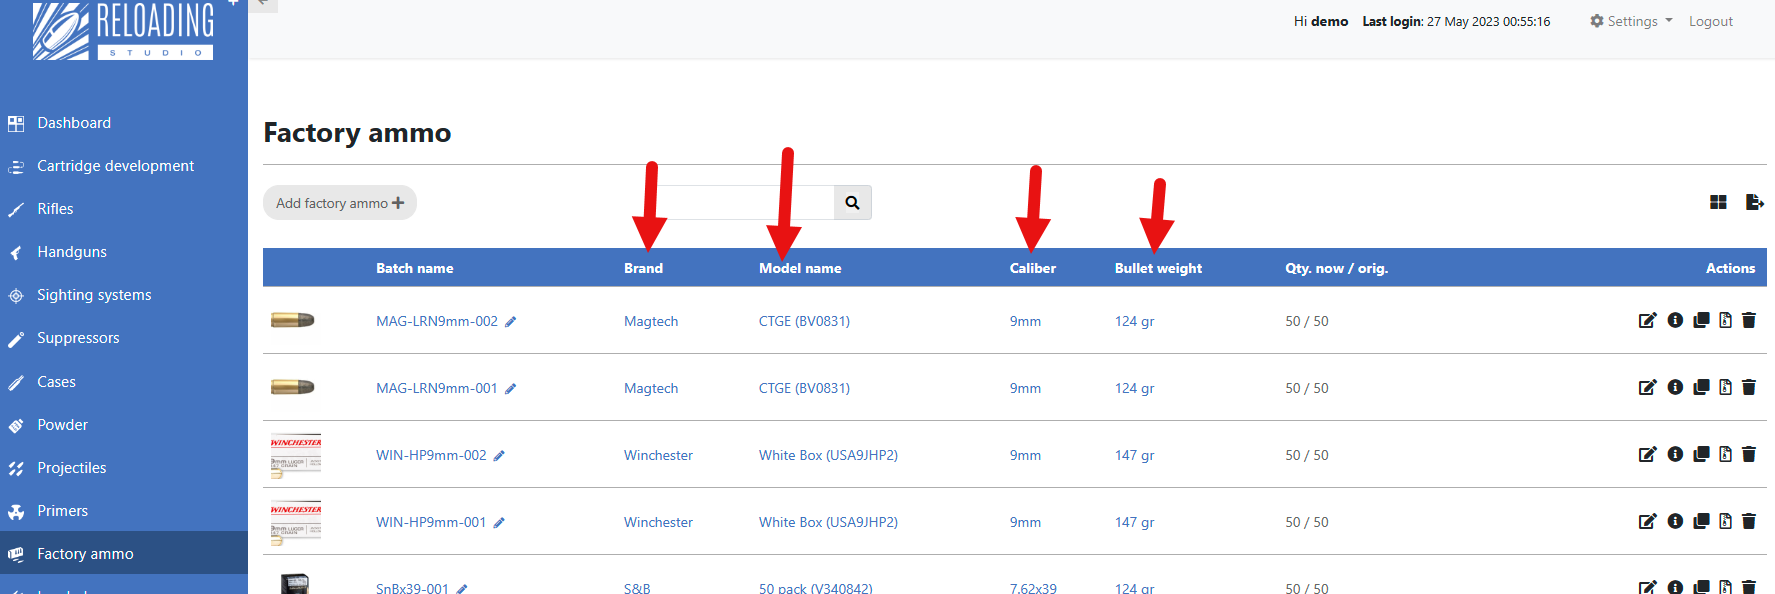The height and width of the screenshot is (594, 1775).
Task: Duplicate the WIN-HP9mm-002 batch
Action: [x=1701, y=455]
